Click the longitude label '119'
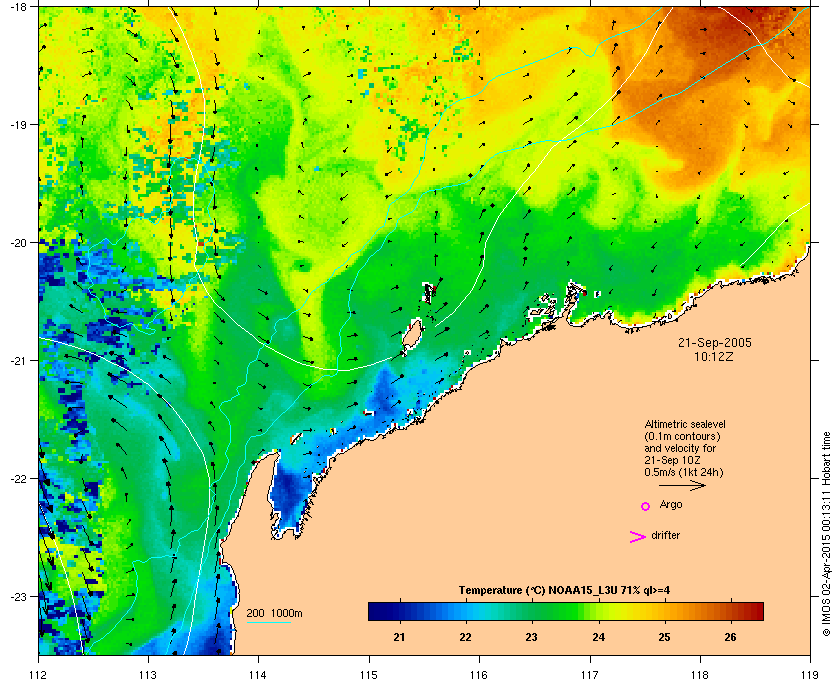Screen dimensions: 840x680 click(810, 674)
